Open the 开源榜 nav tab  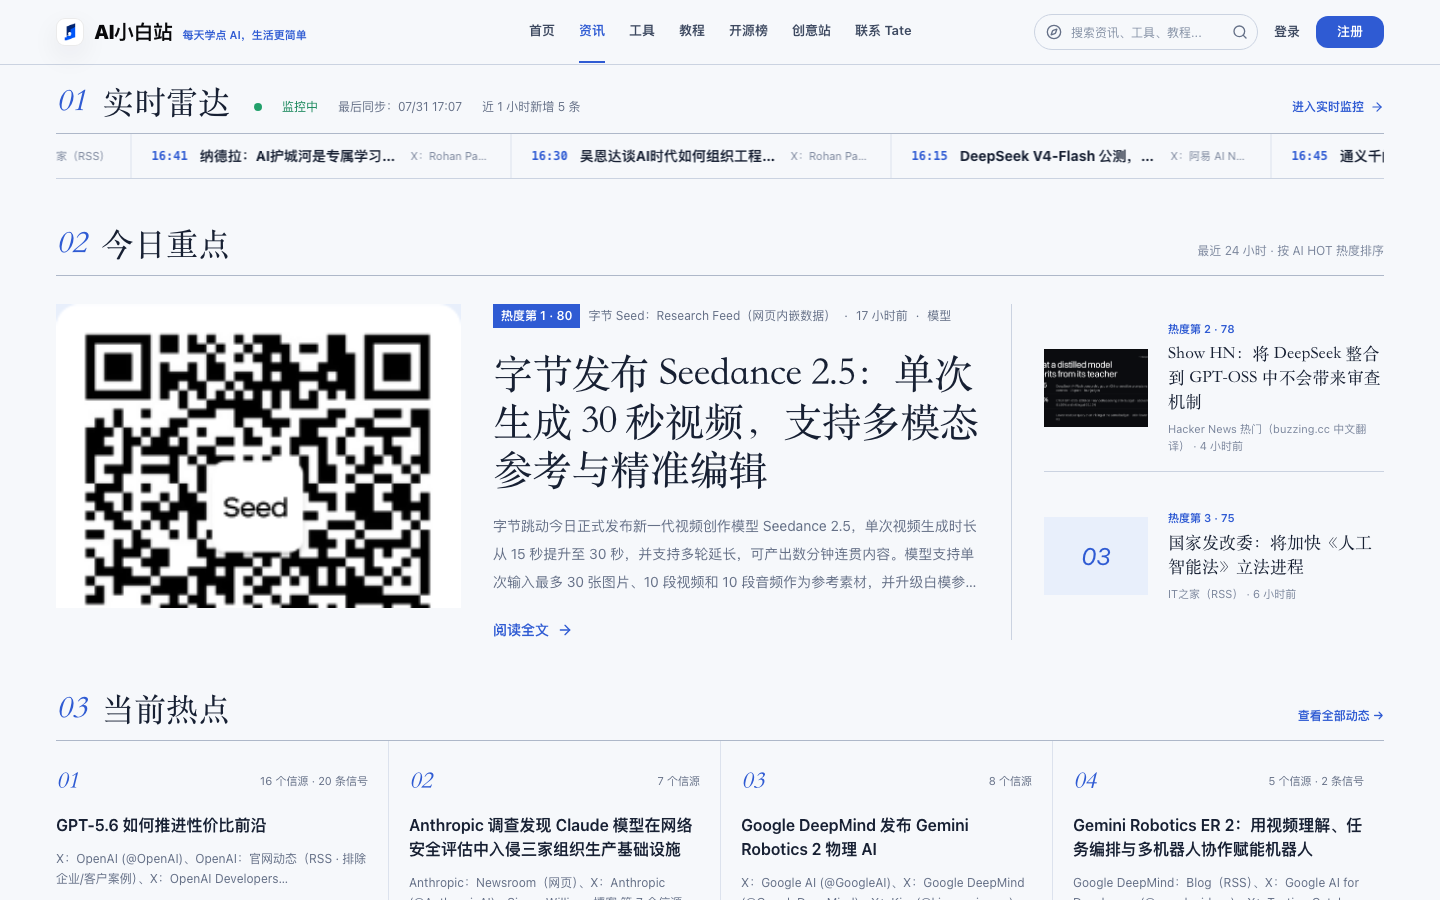tap(748, 31)
